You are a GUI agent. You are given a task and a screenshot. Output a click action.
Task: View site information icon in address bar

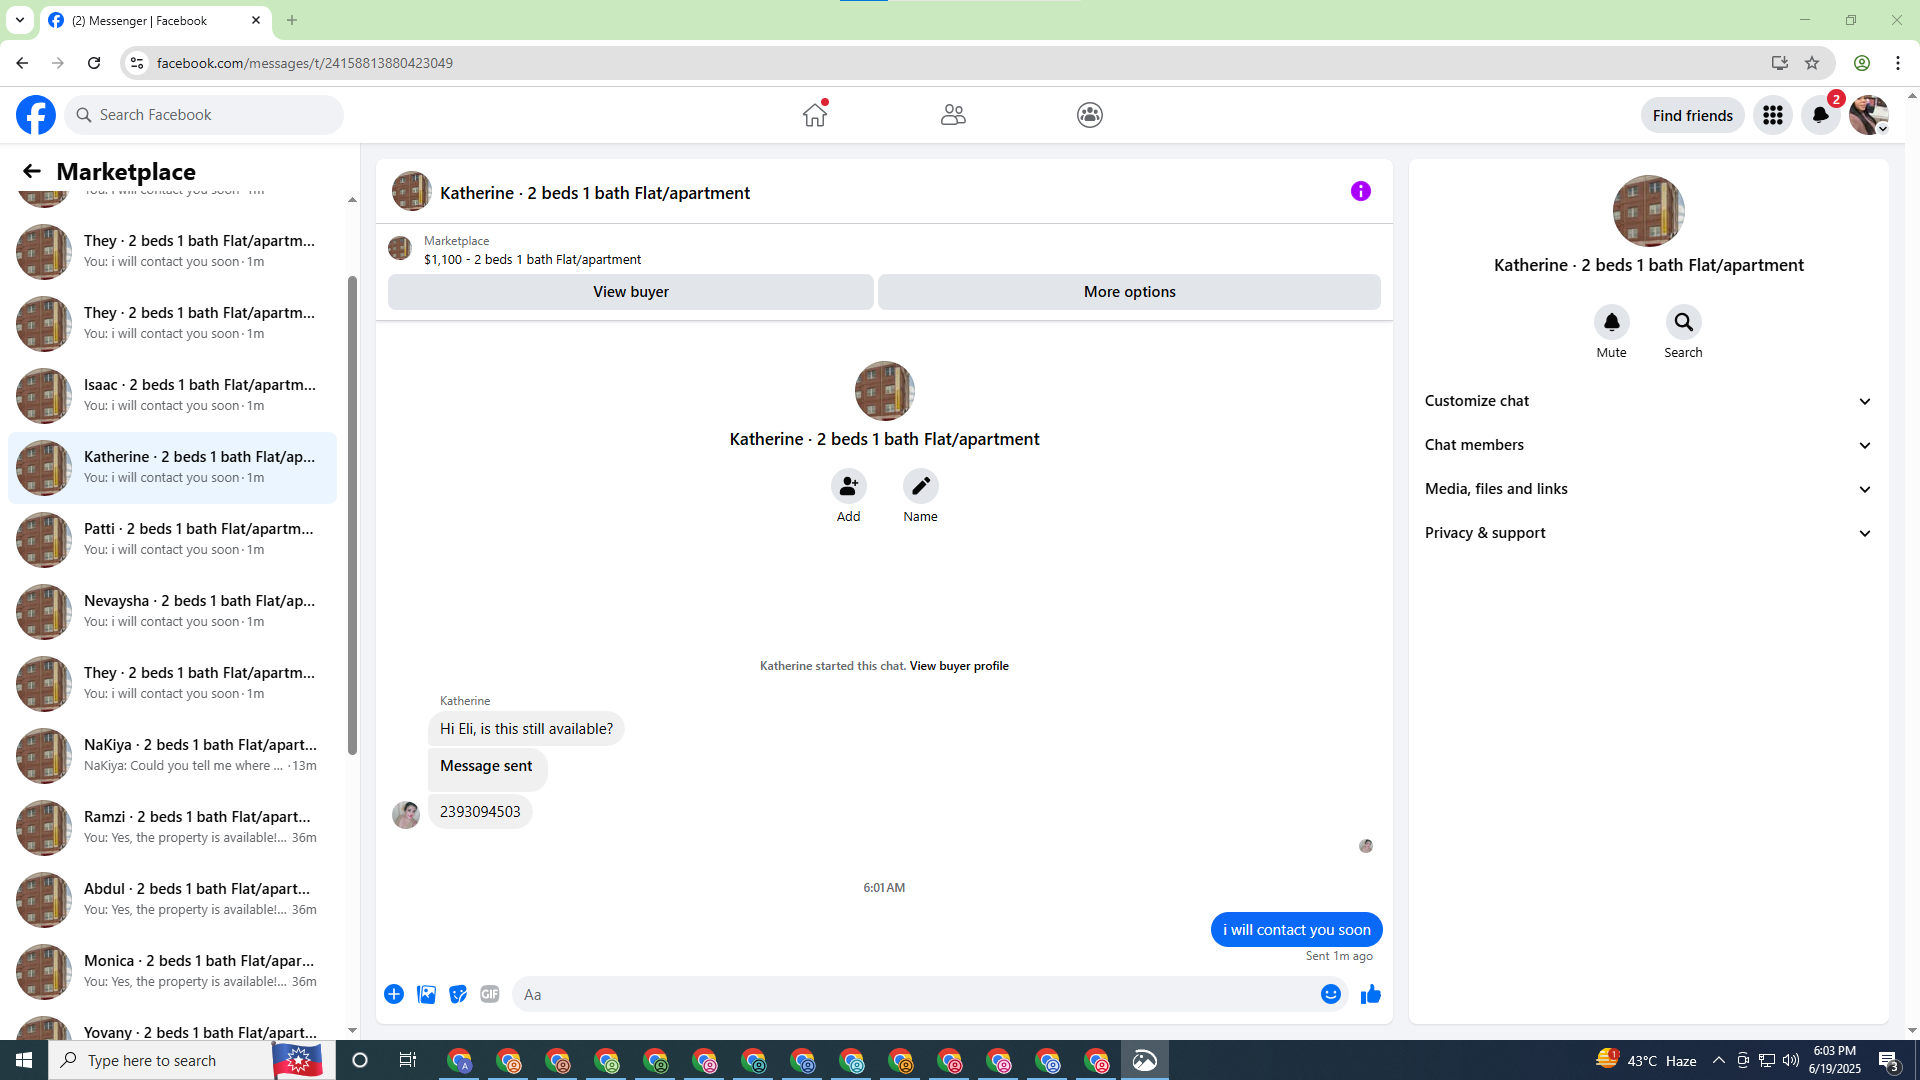[137, 63]
